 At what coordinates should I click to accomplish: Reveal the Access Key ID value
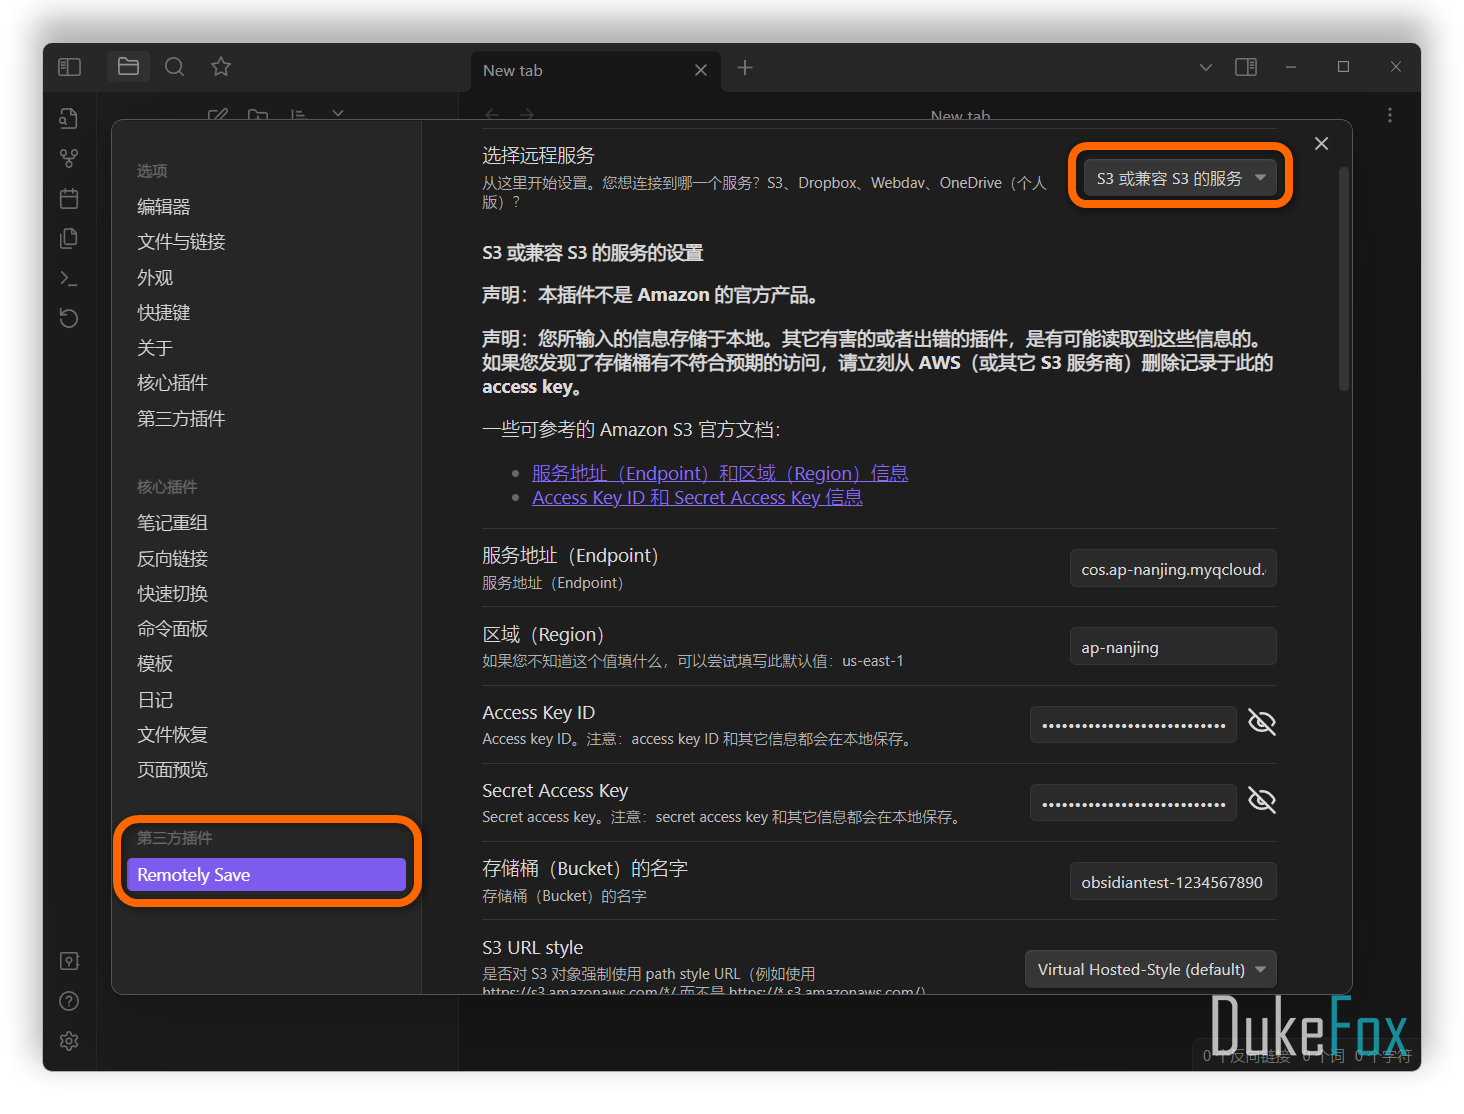(1261, 723)
